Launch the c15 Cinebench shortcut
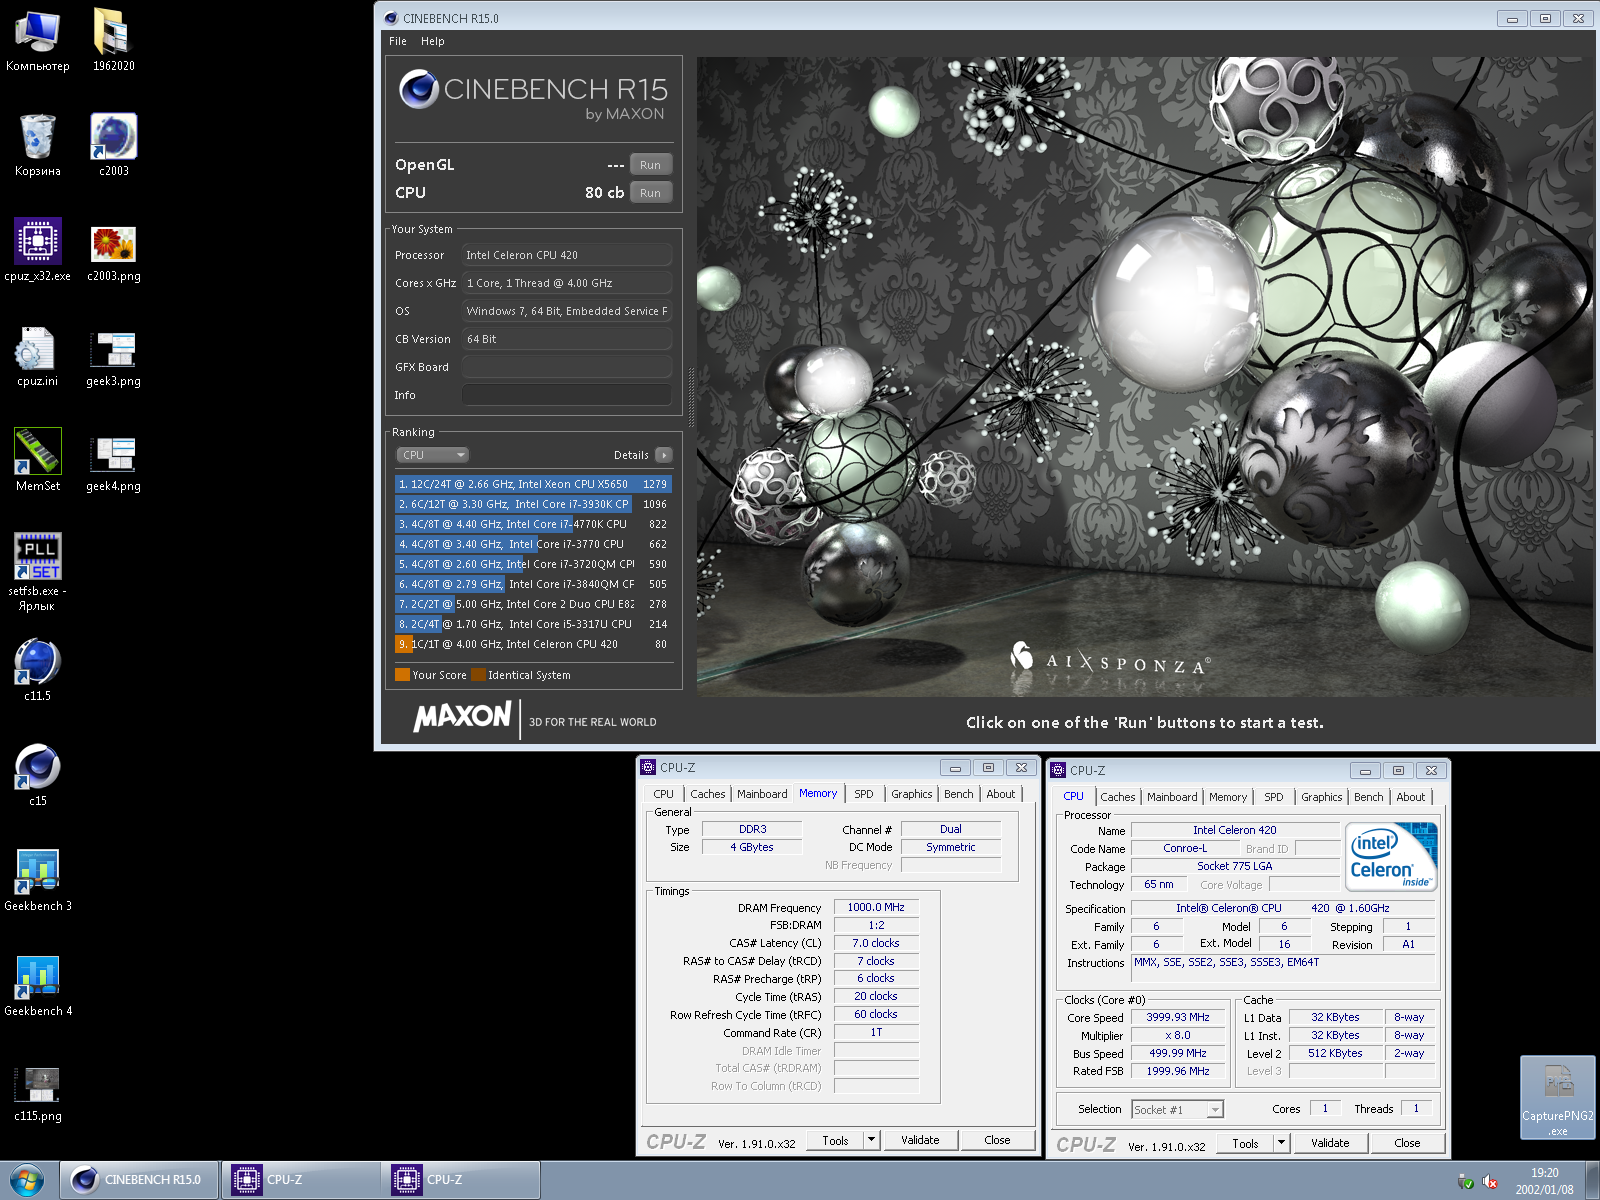Viewport: 1600px width, 1200px height. point(38,775)
